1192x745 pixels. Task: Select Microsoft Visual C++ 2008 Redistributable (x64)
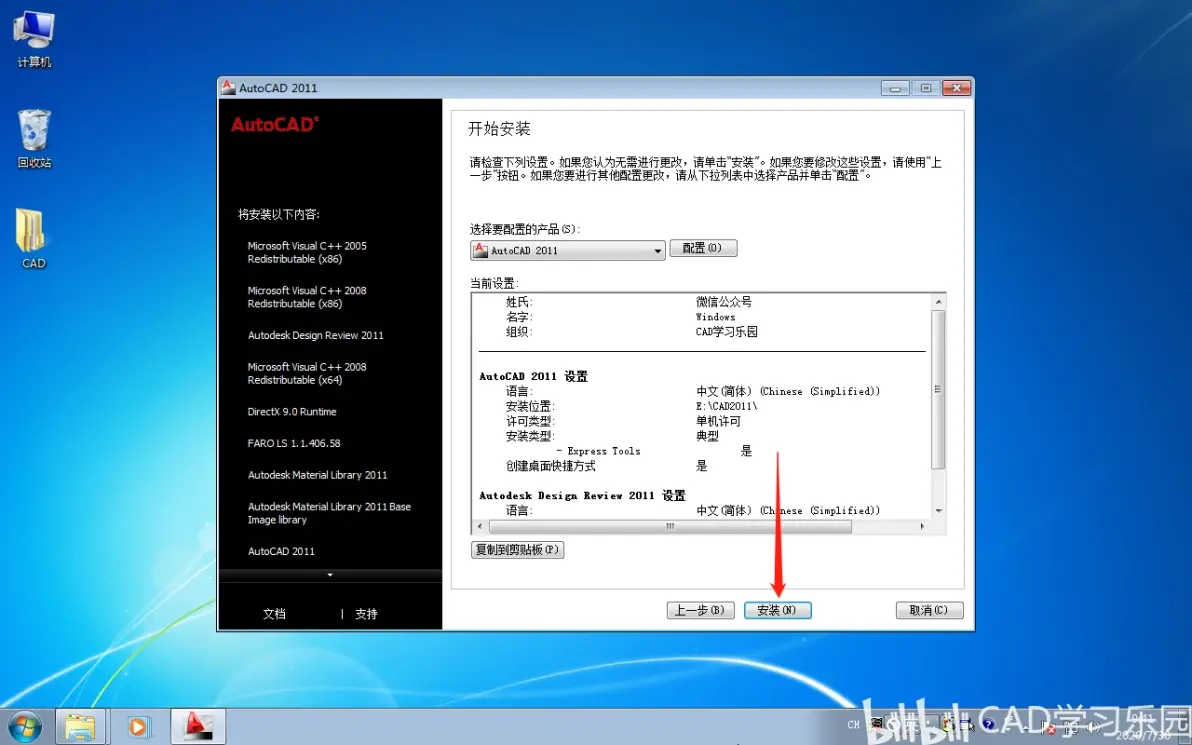(307, 373)
